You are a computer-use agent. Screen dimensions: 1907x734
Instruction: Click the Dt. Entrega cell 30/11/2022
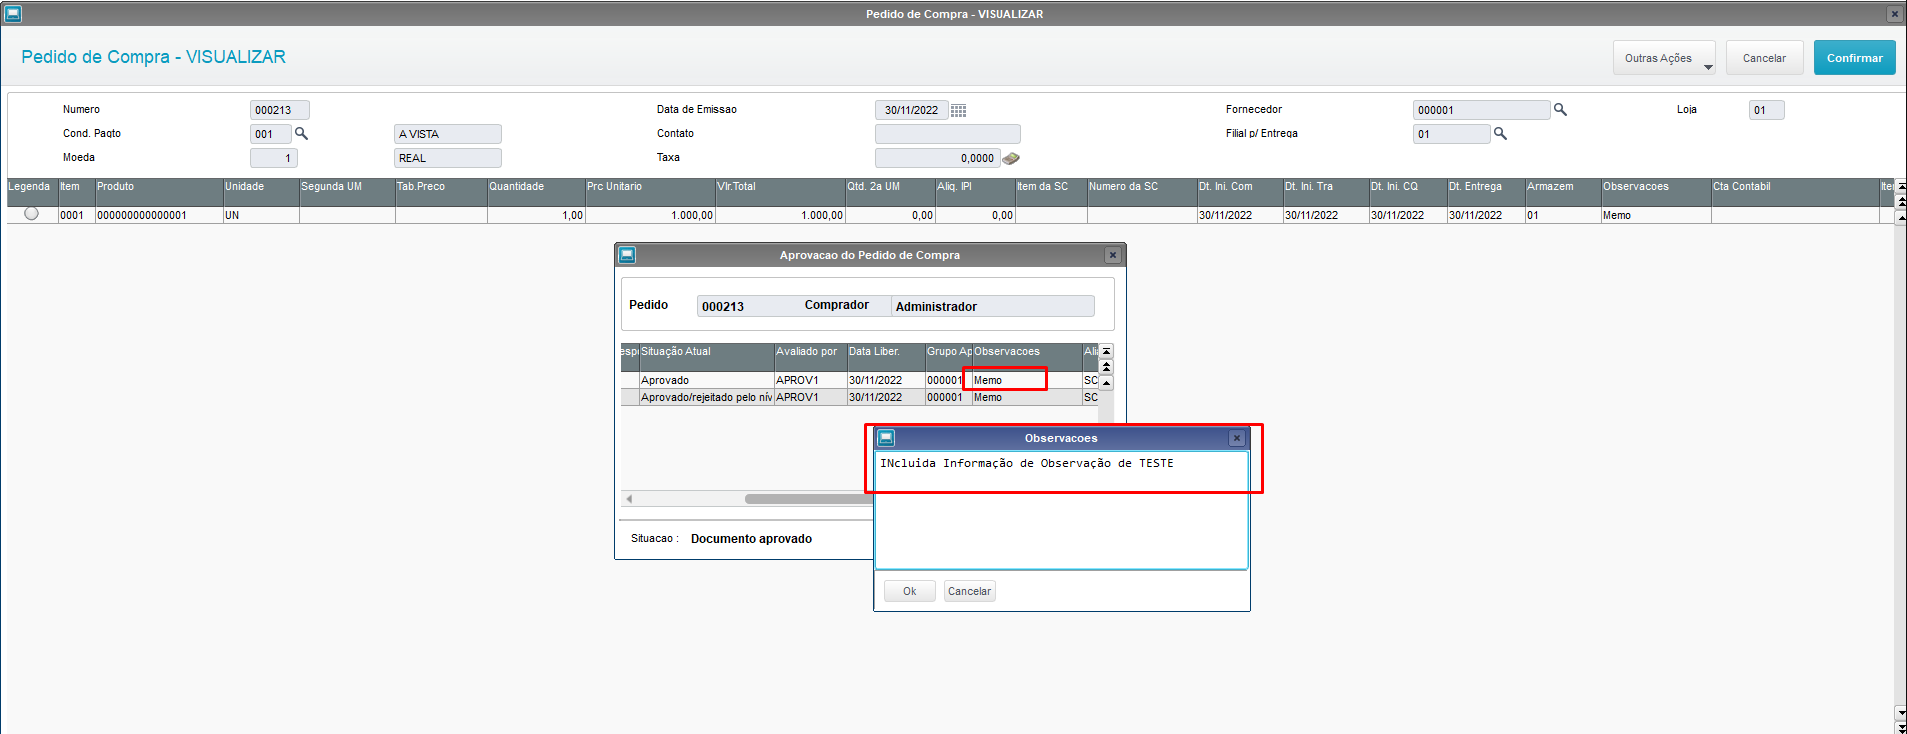point(1485,215)
